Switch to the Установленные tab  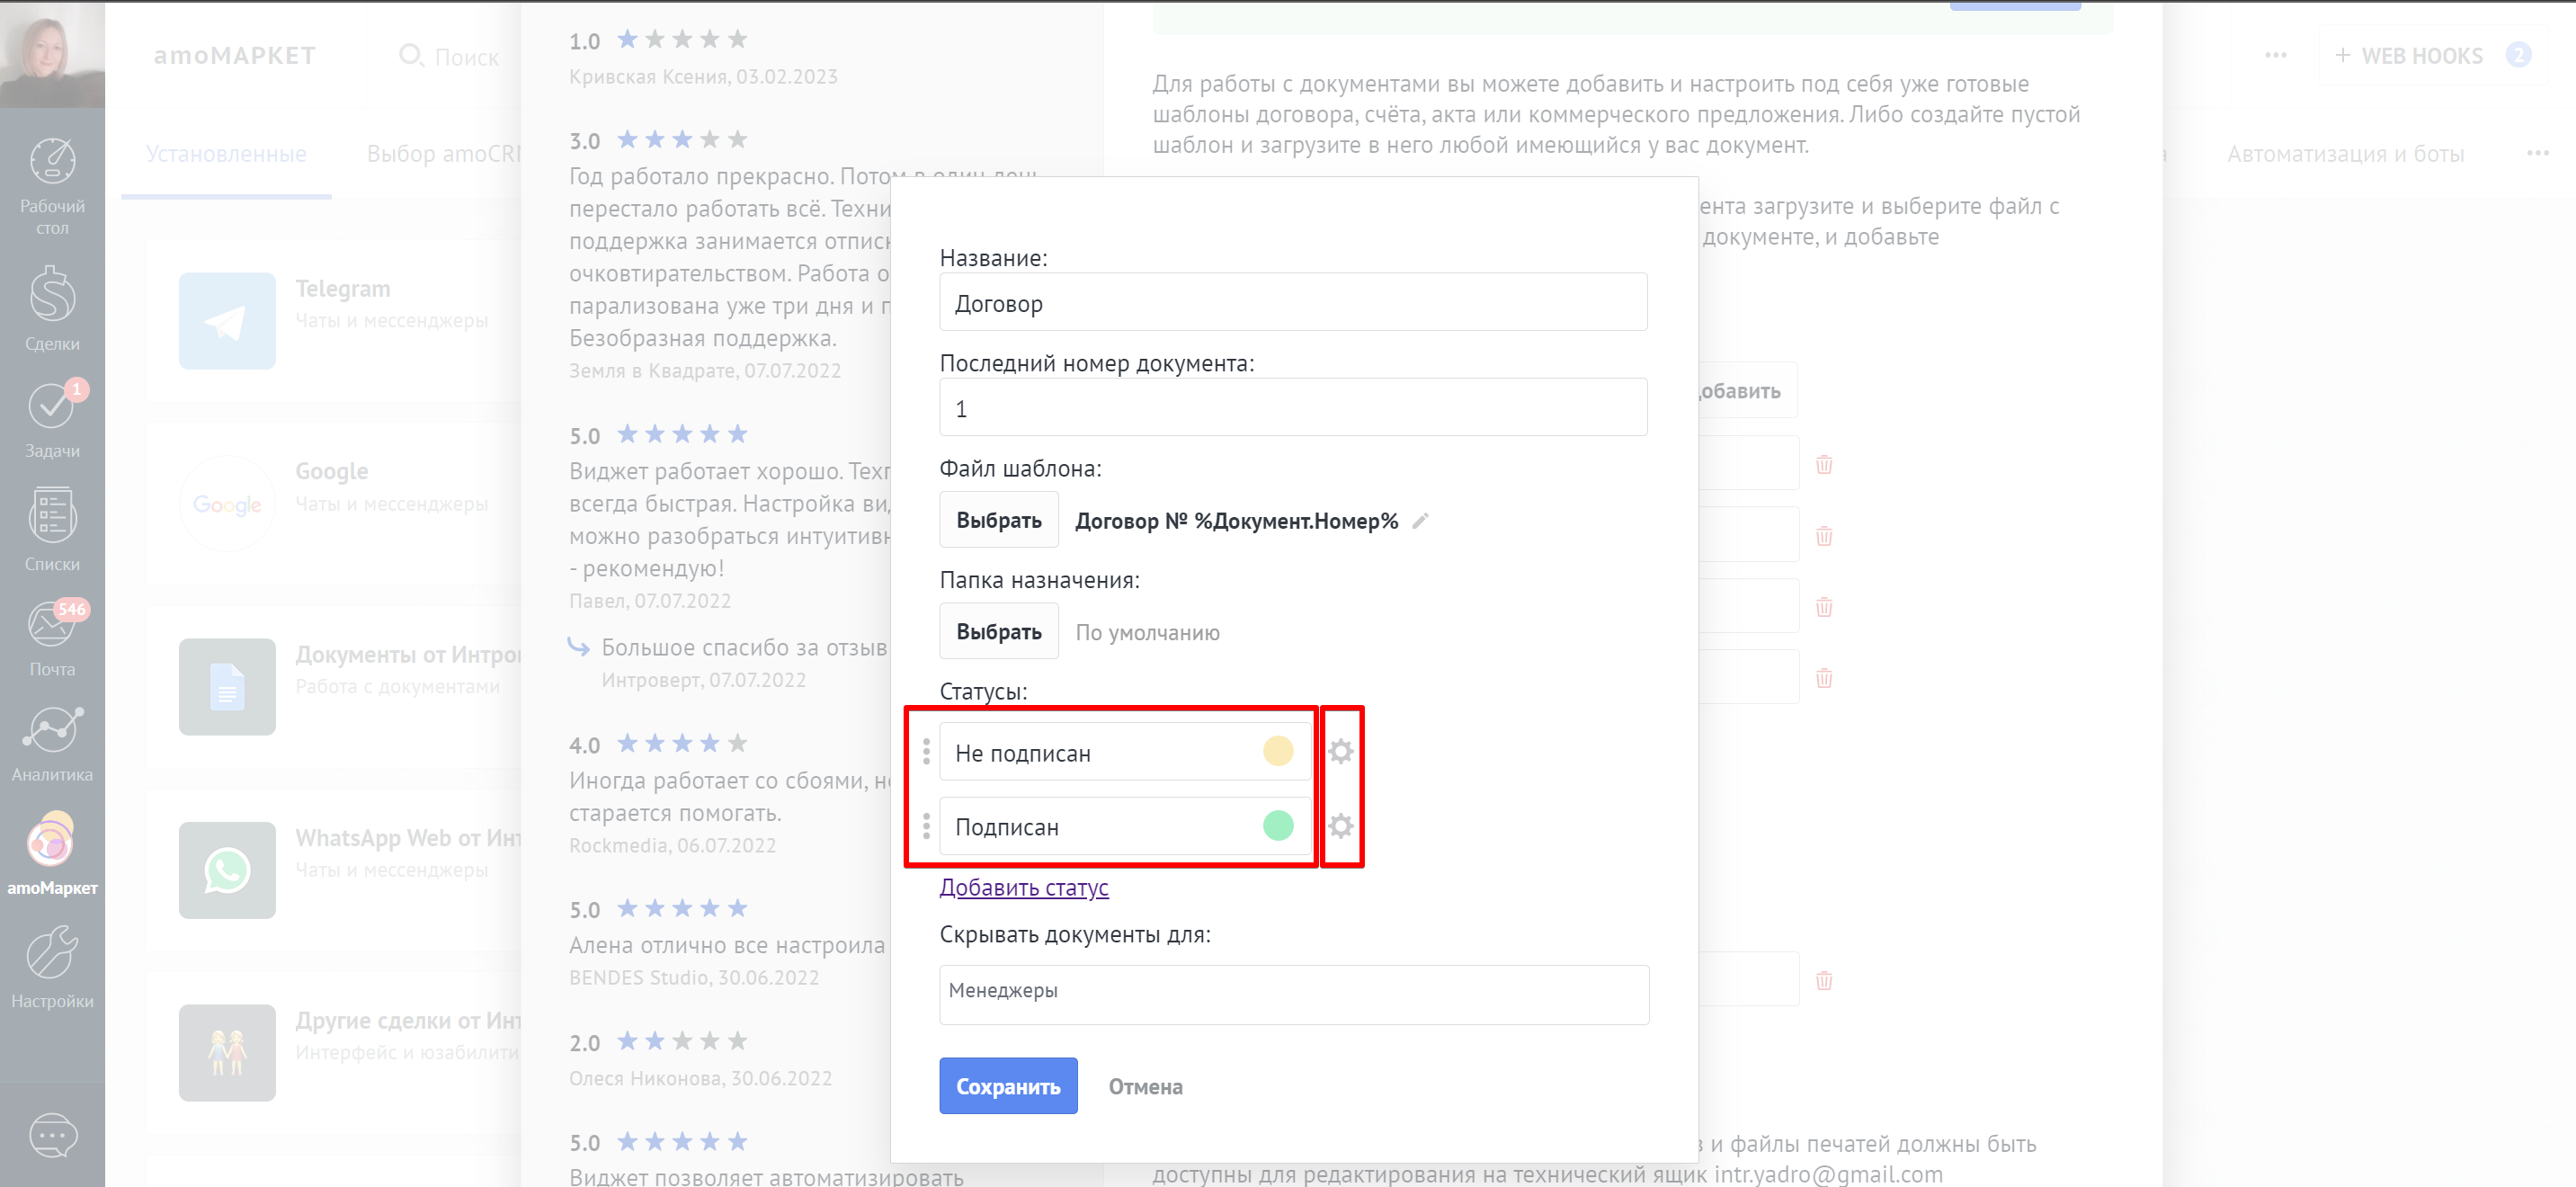(x=226, y=154)
